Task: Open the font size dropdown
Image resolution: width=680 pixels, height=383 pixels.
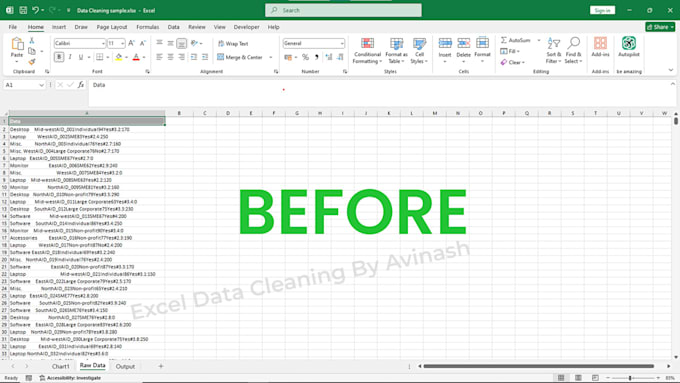Action: pos(123,43)
